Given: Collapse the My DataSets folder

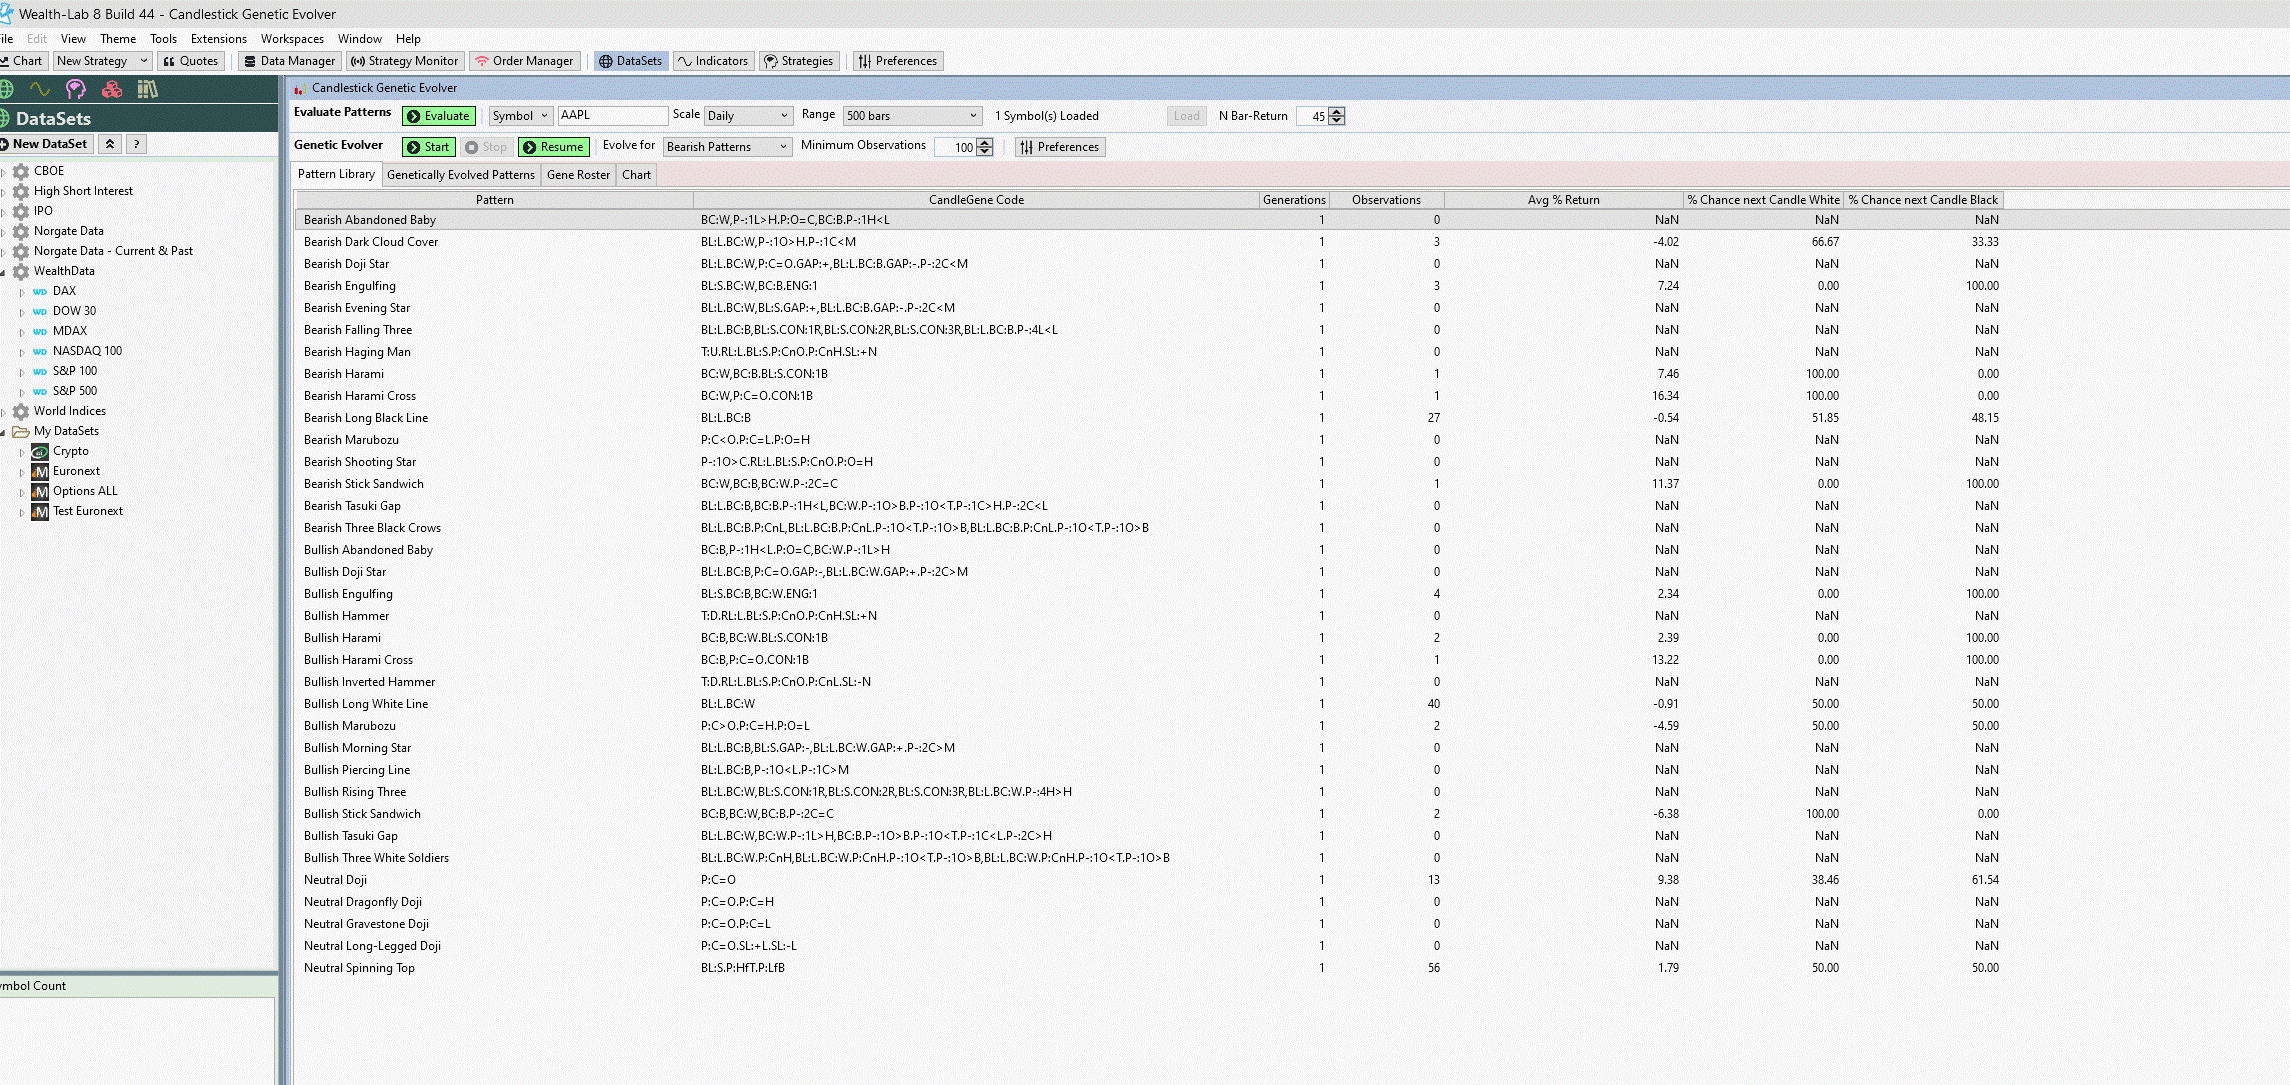Looking at the screenshot, I should coord(4,432).
